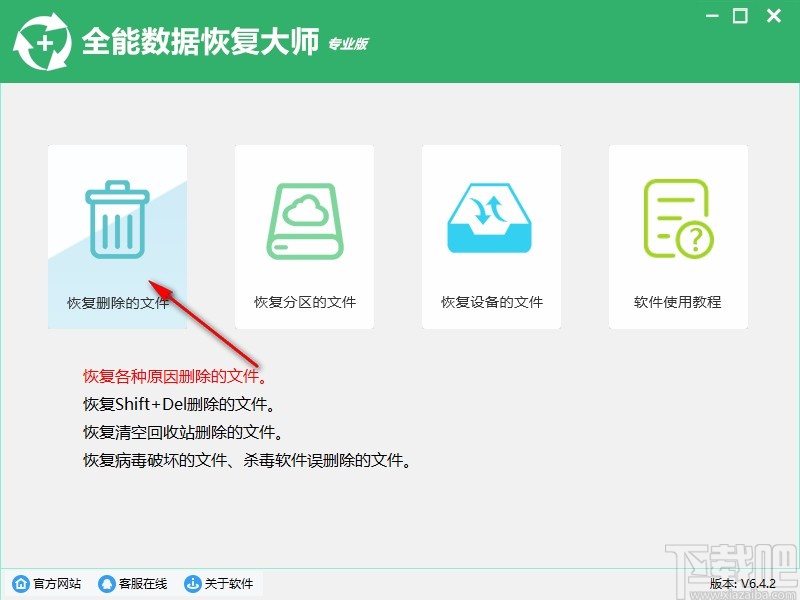800x600 pixels.
Task: Click the version text 版本: V6.4.2
Action: [x=742, y=583]
